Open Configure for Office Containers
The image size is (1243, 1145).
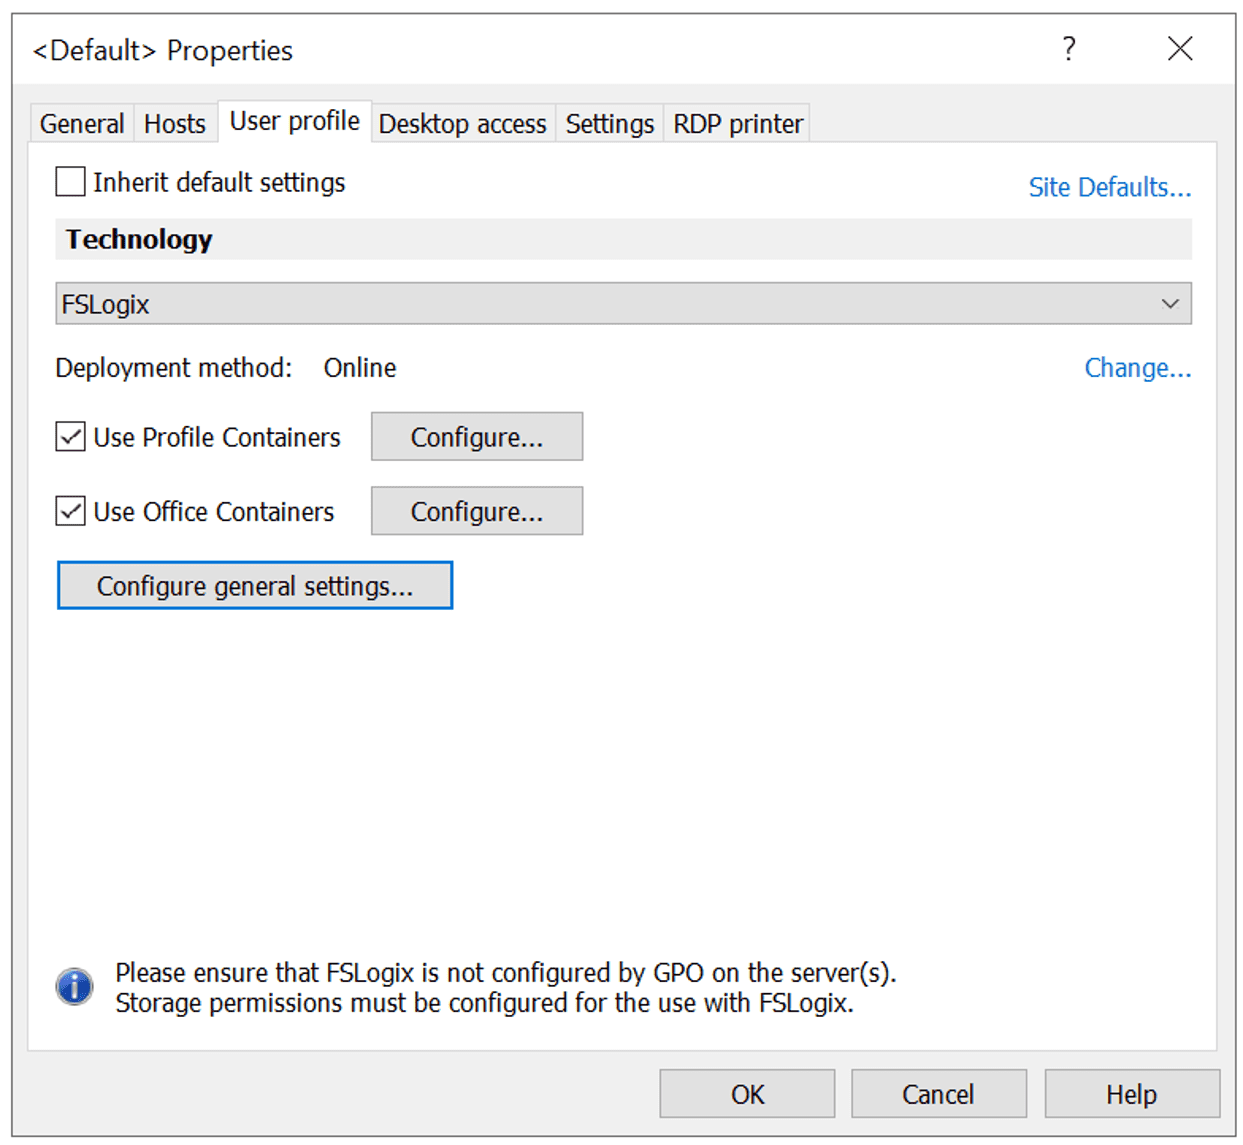476,511
